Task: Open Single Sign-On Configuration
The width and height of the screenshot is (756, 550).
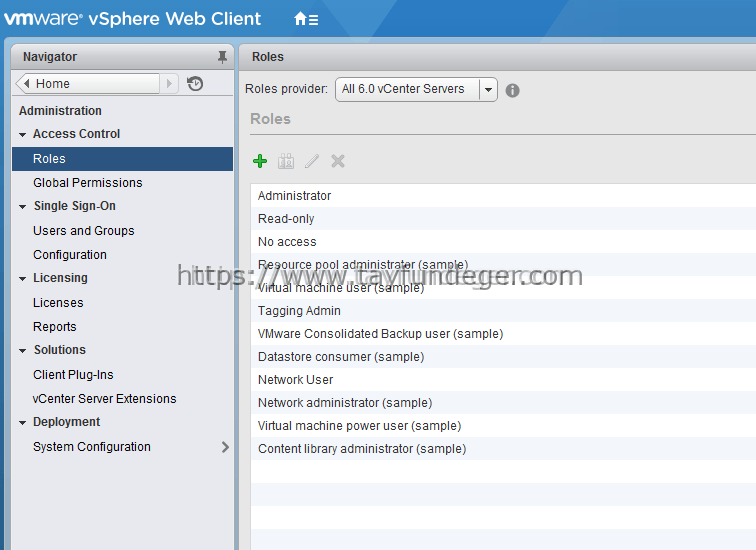Action: coord(70,255)
